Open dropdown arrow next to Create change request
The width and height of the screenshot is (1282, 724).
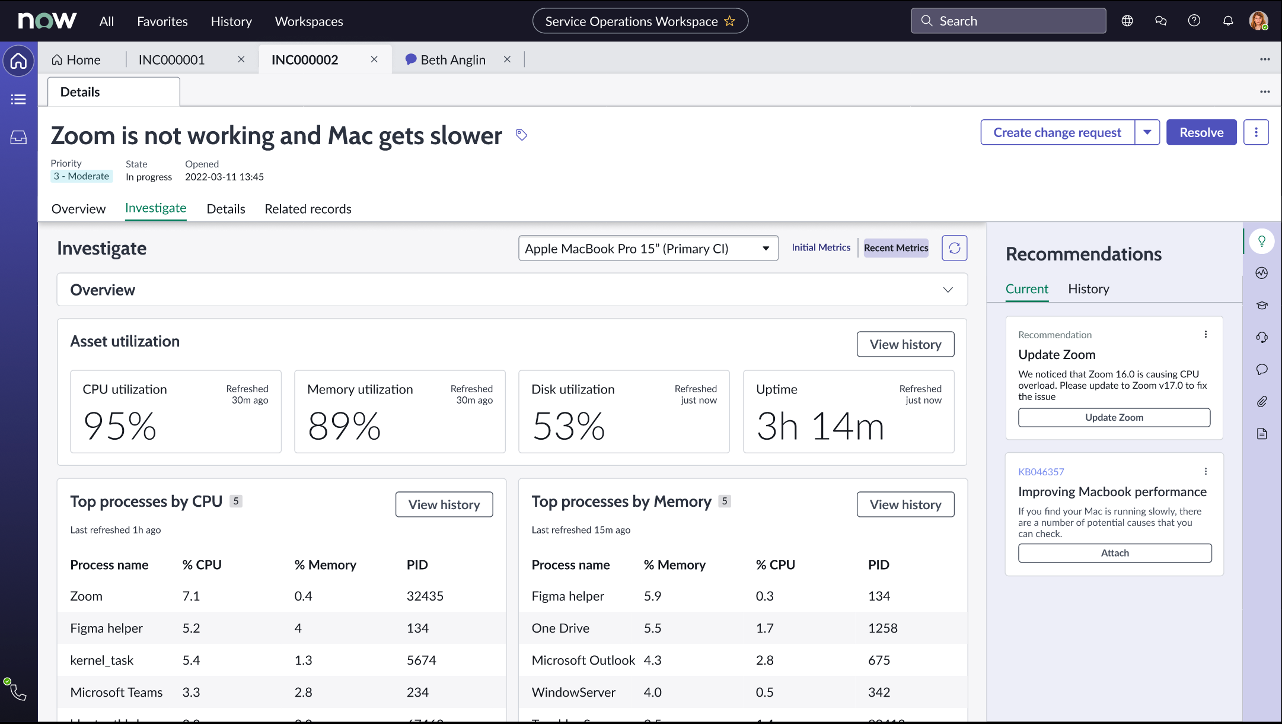[x=1147, y=132]
